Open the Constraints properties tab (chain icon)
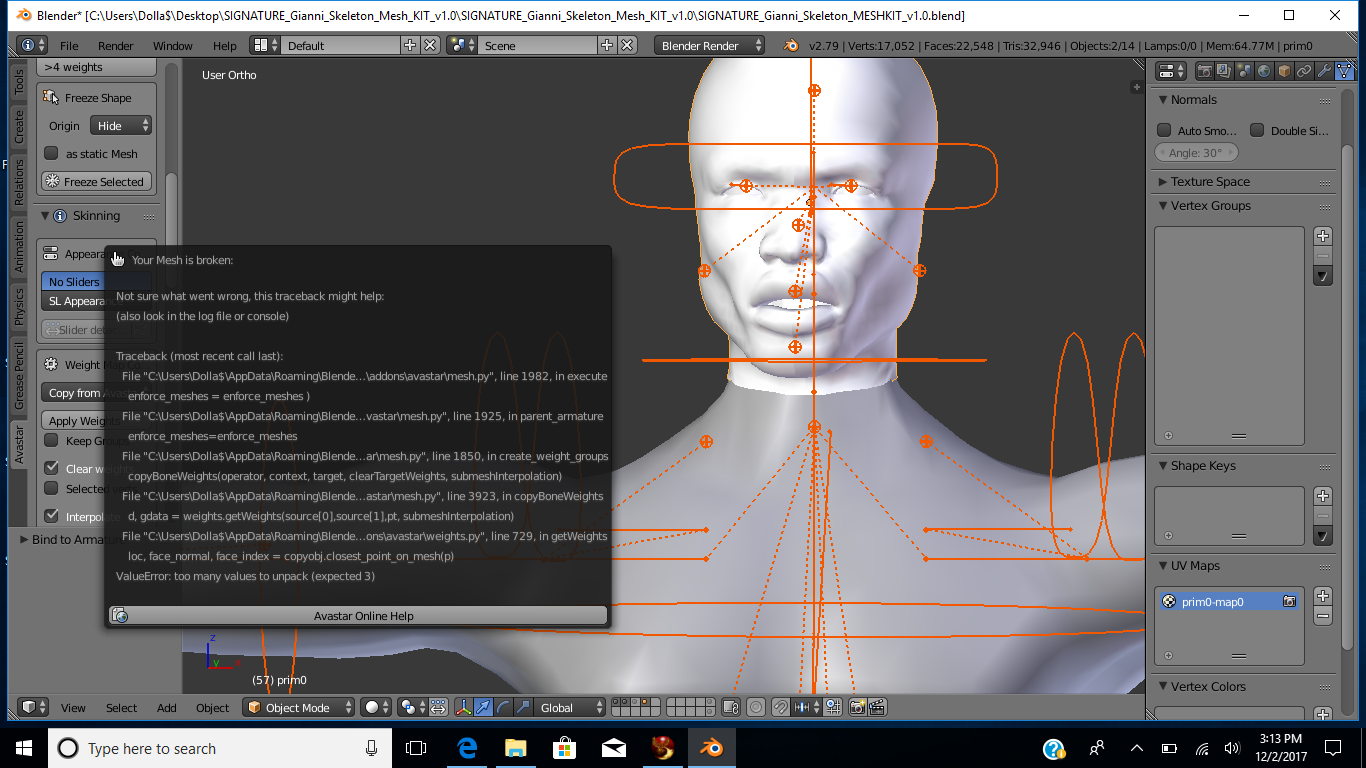The width and height of the screenshot is (1366, 768). [x=1304, y=71]
